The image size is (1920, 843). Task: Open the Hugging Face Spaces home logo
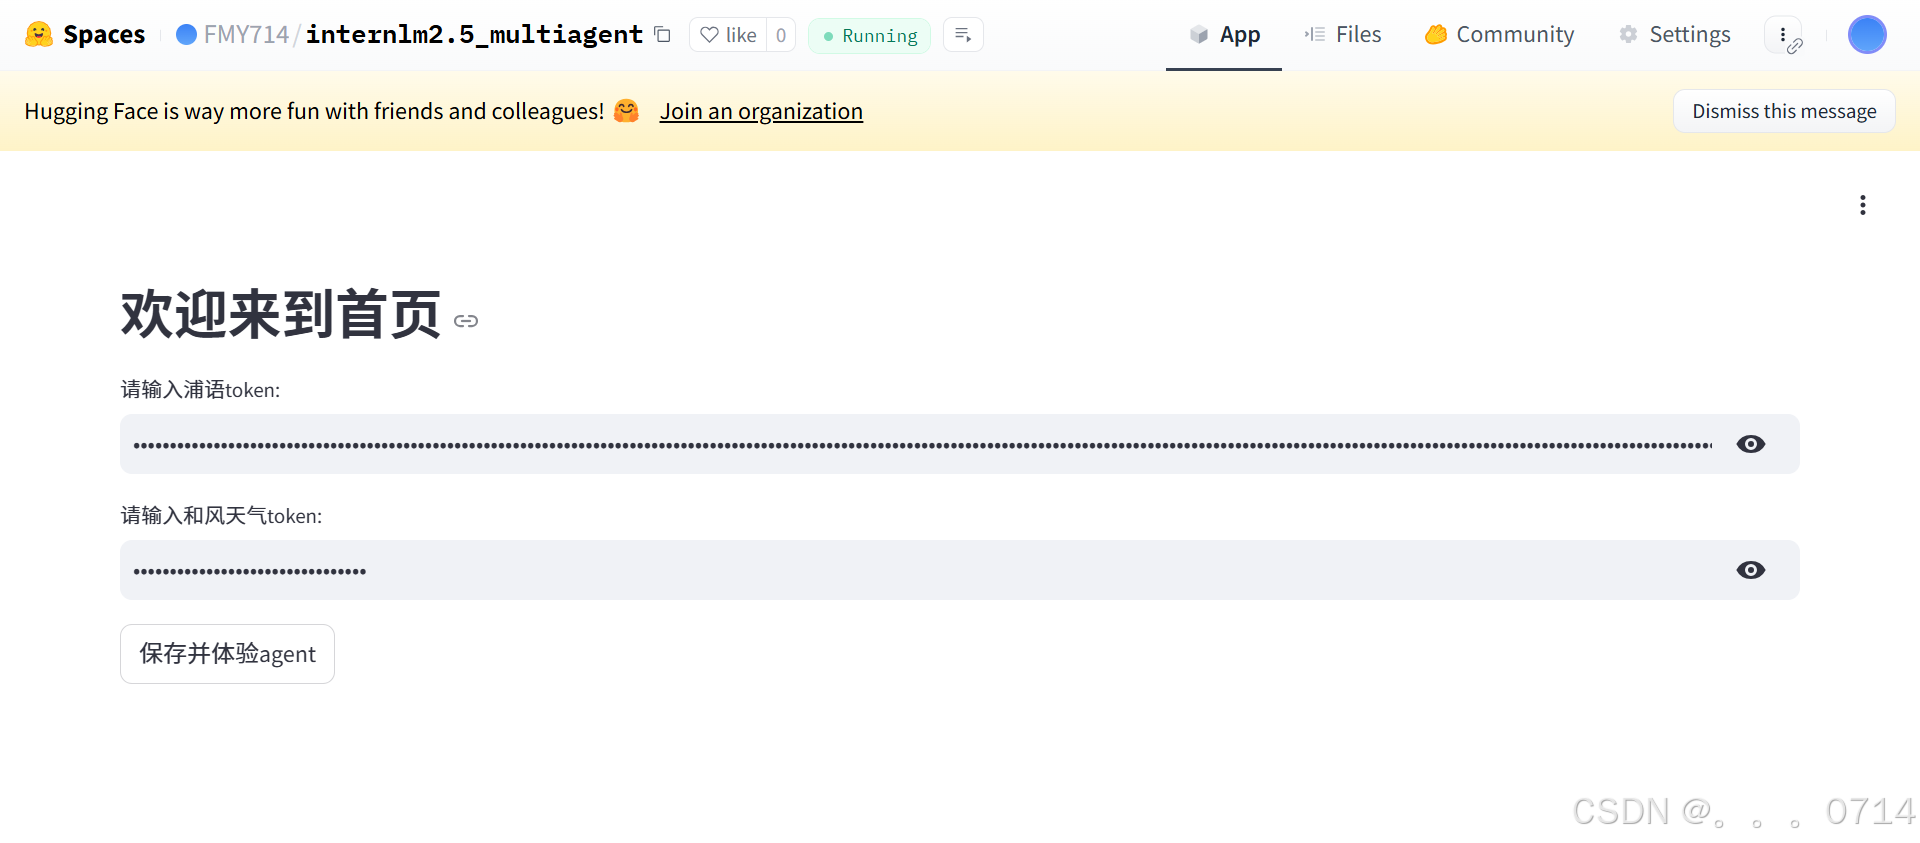(x=85, y=35)
